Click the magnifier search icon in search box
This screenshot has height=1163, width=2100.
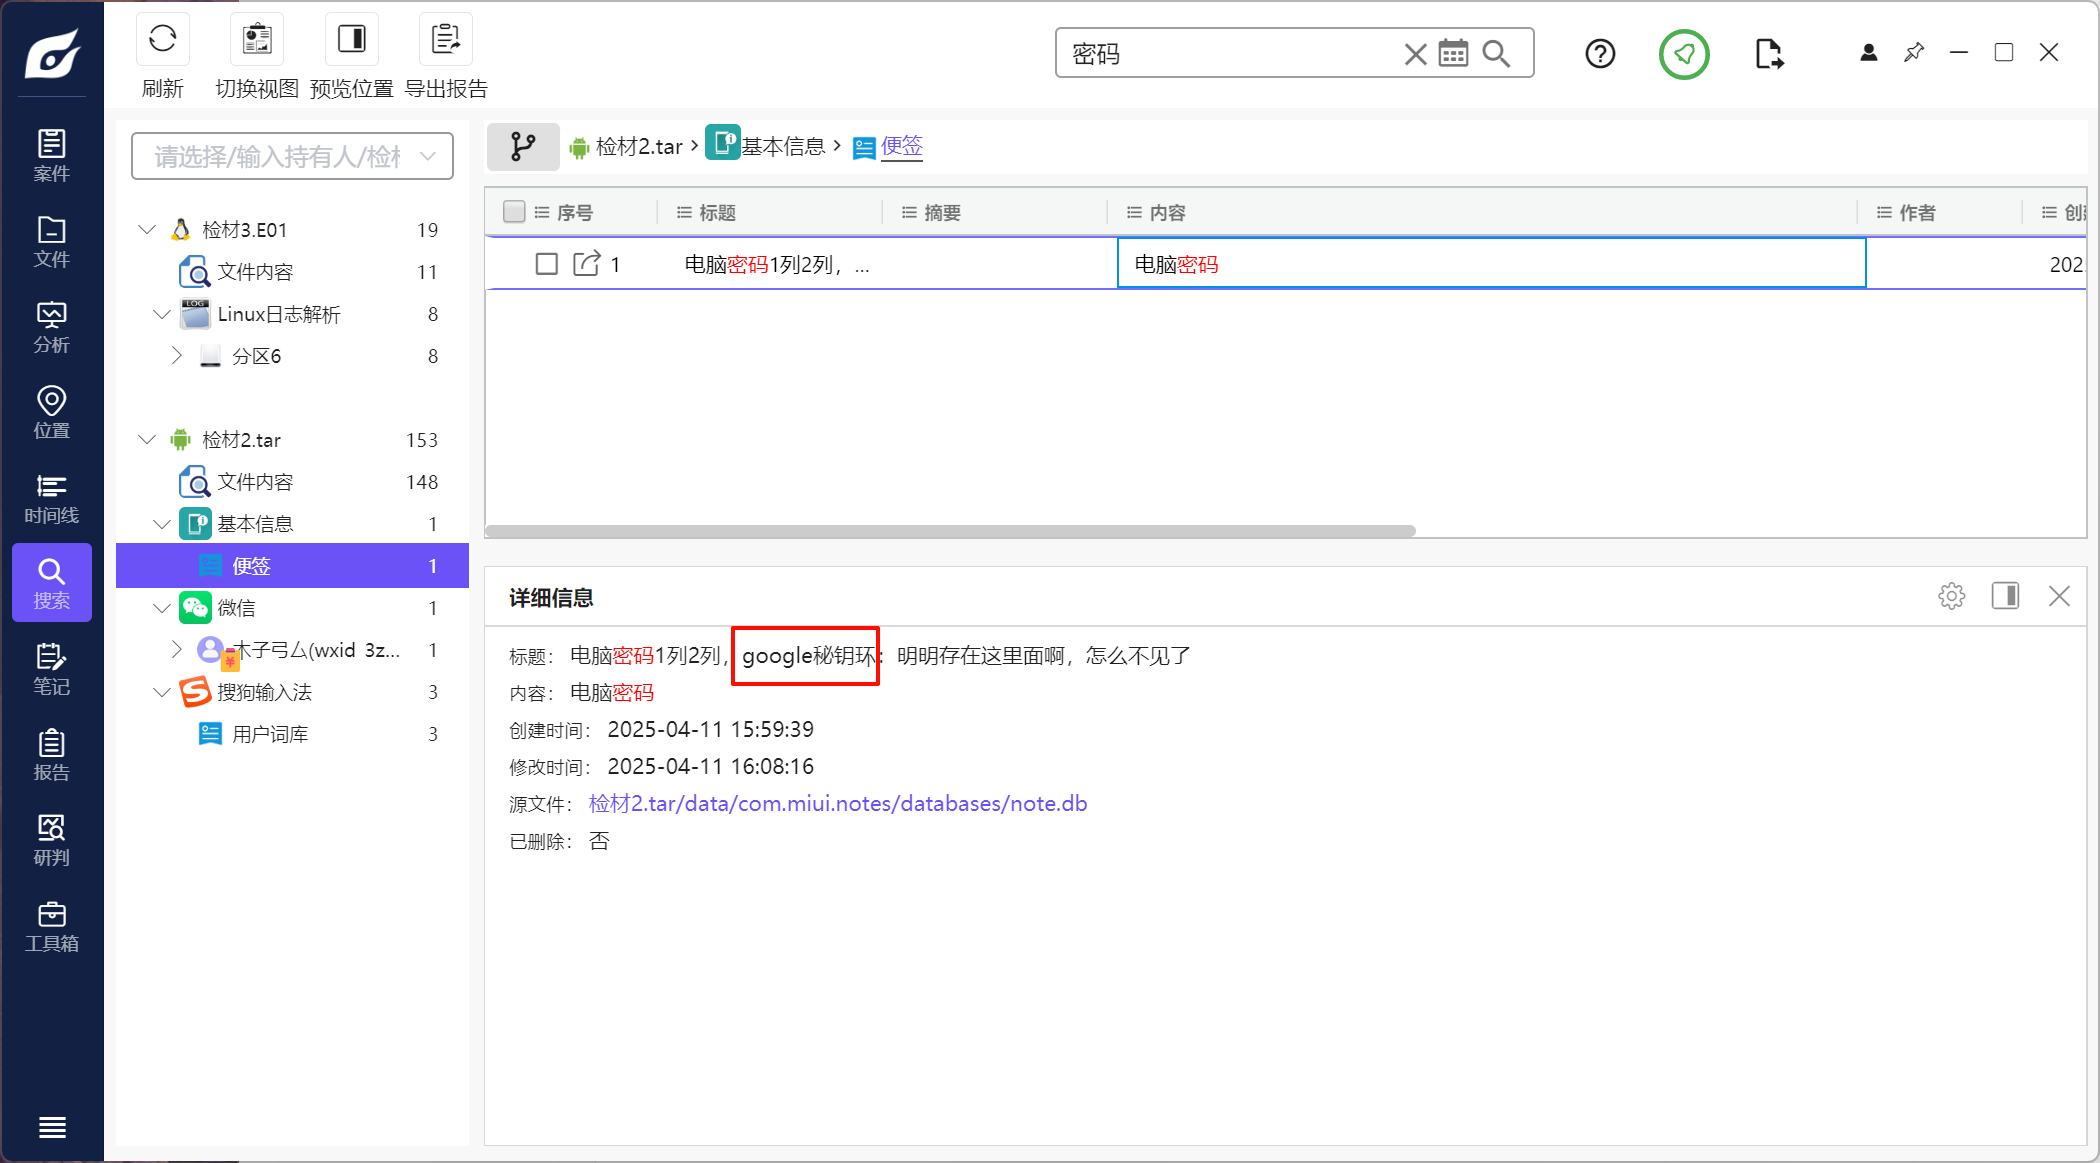[1496, 53]
